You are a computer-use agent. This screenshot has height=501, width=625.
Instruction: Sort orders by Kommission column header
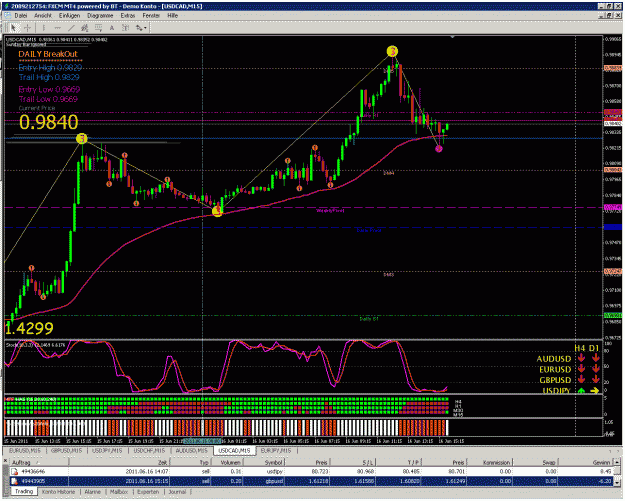pos(489,463)
